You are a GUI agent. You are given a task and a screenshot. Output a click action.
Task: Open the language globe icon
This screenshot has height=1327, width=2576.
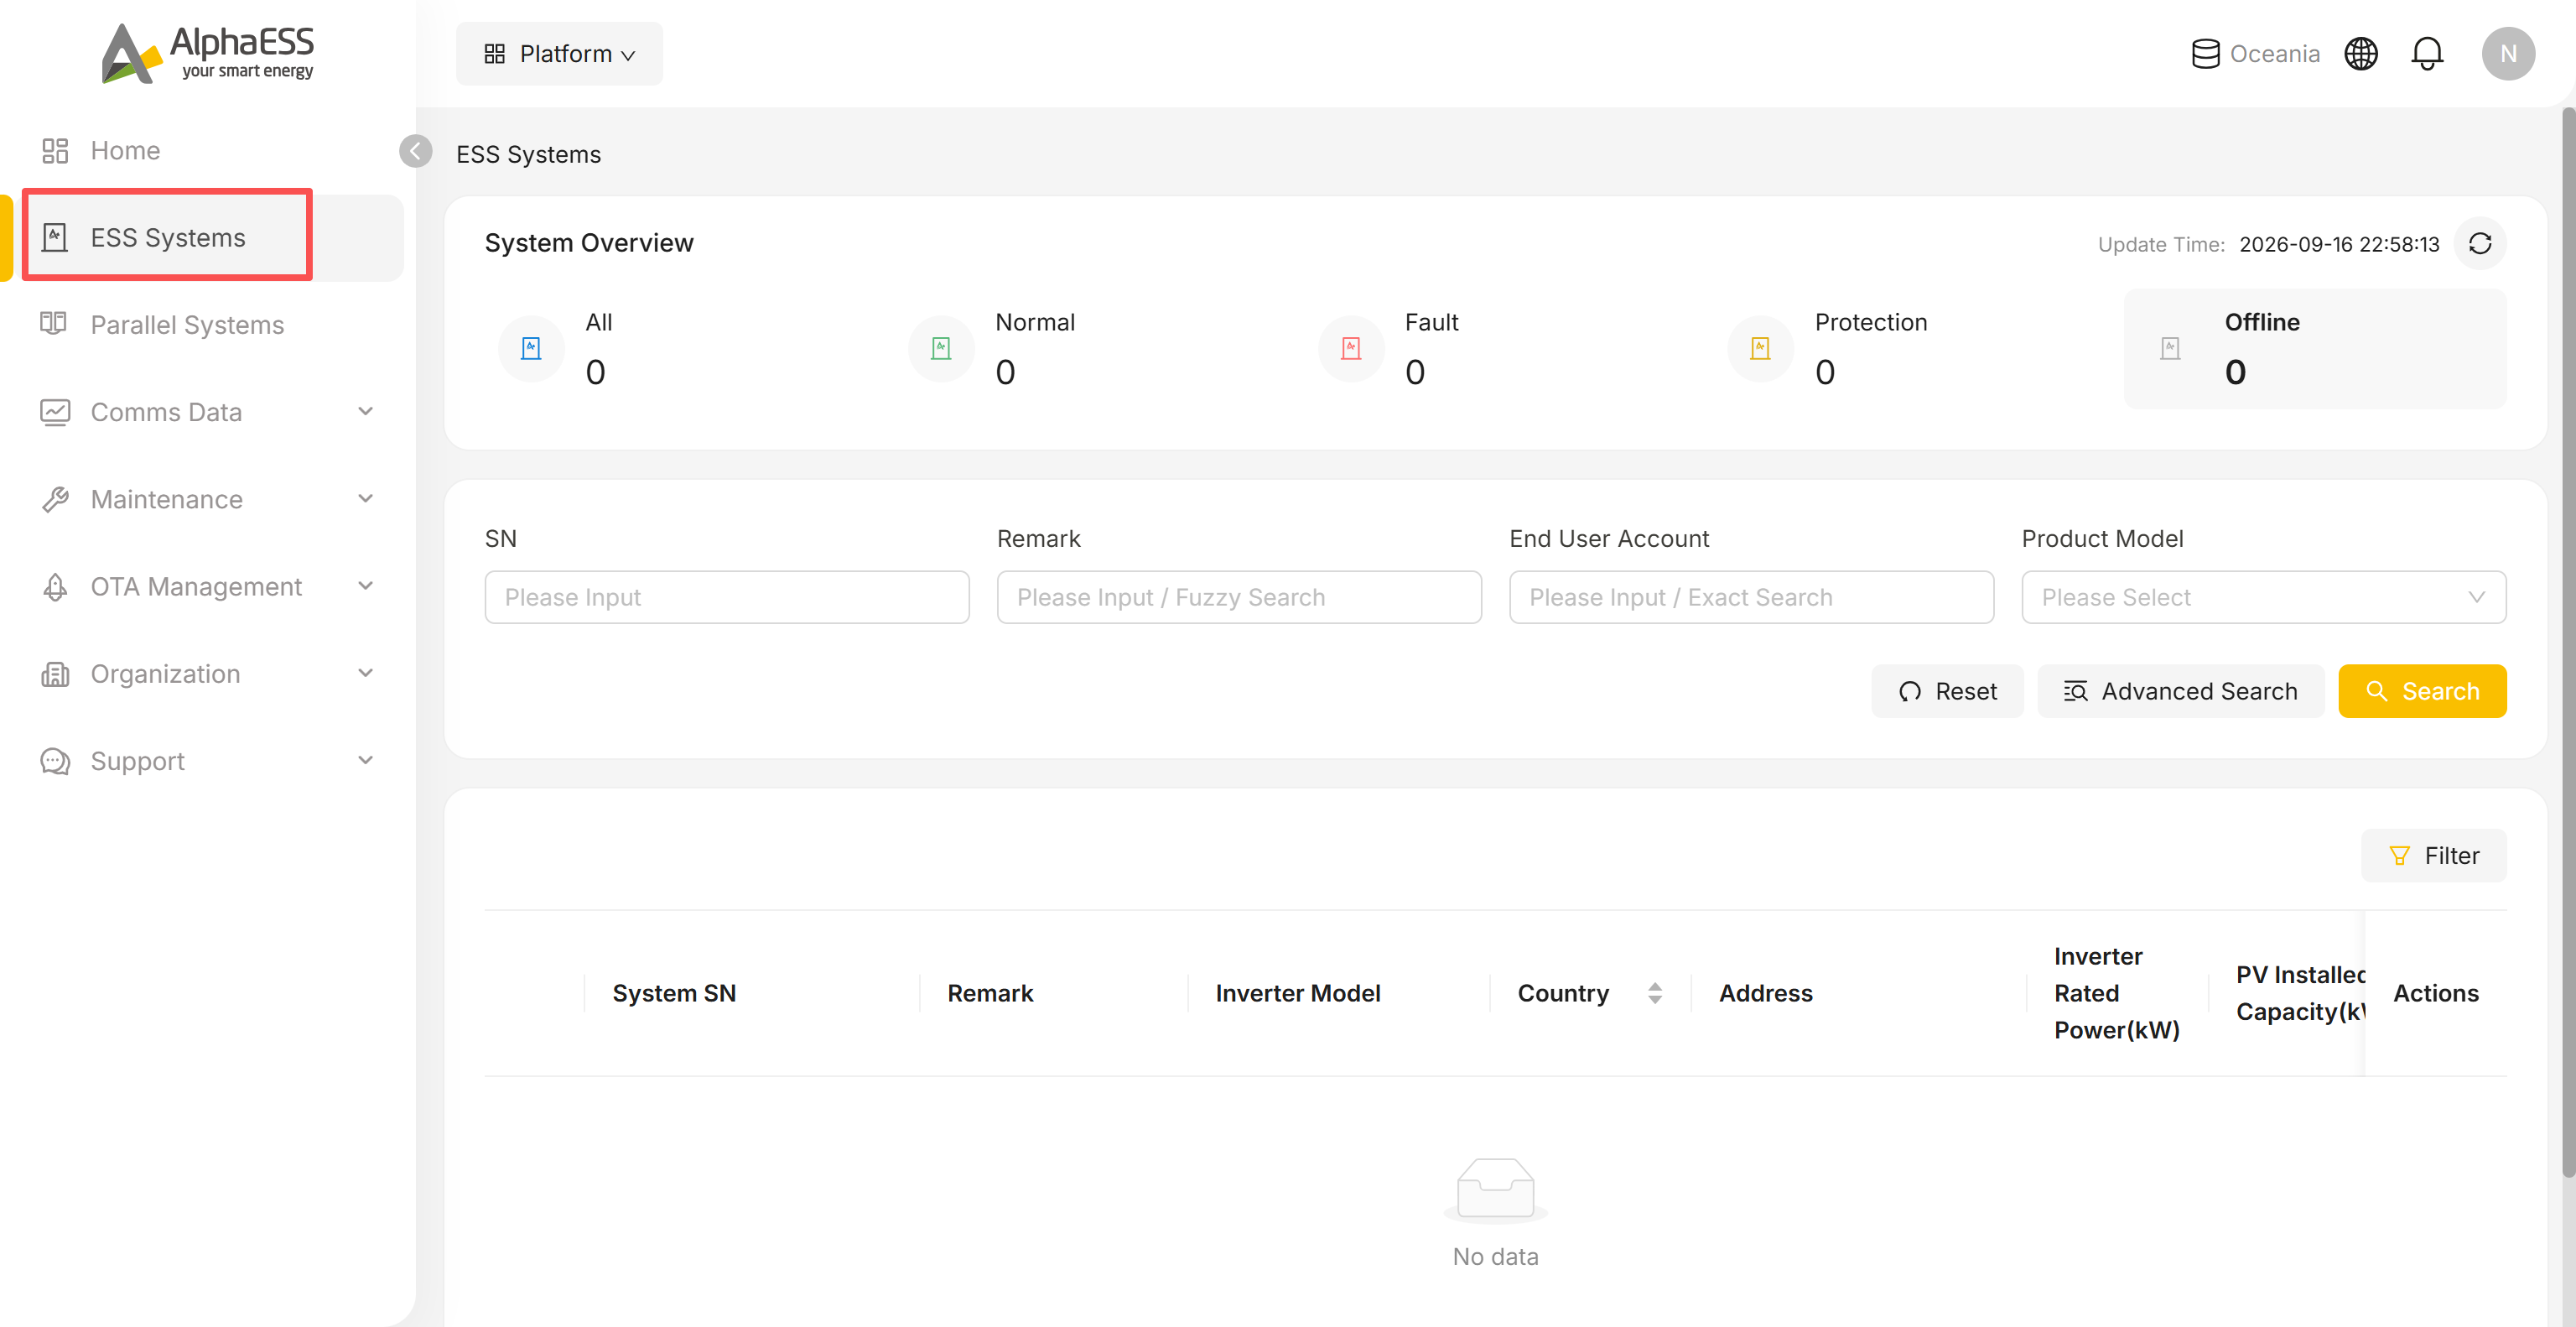pos(2360,54)
